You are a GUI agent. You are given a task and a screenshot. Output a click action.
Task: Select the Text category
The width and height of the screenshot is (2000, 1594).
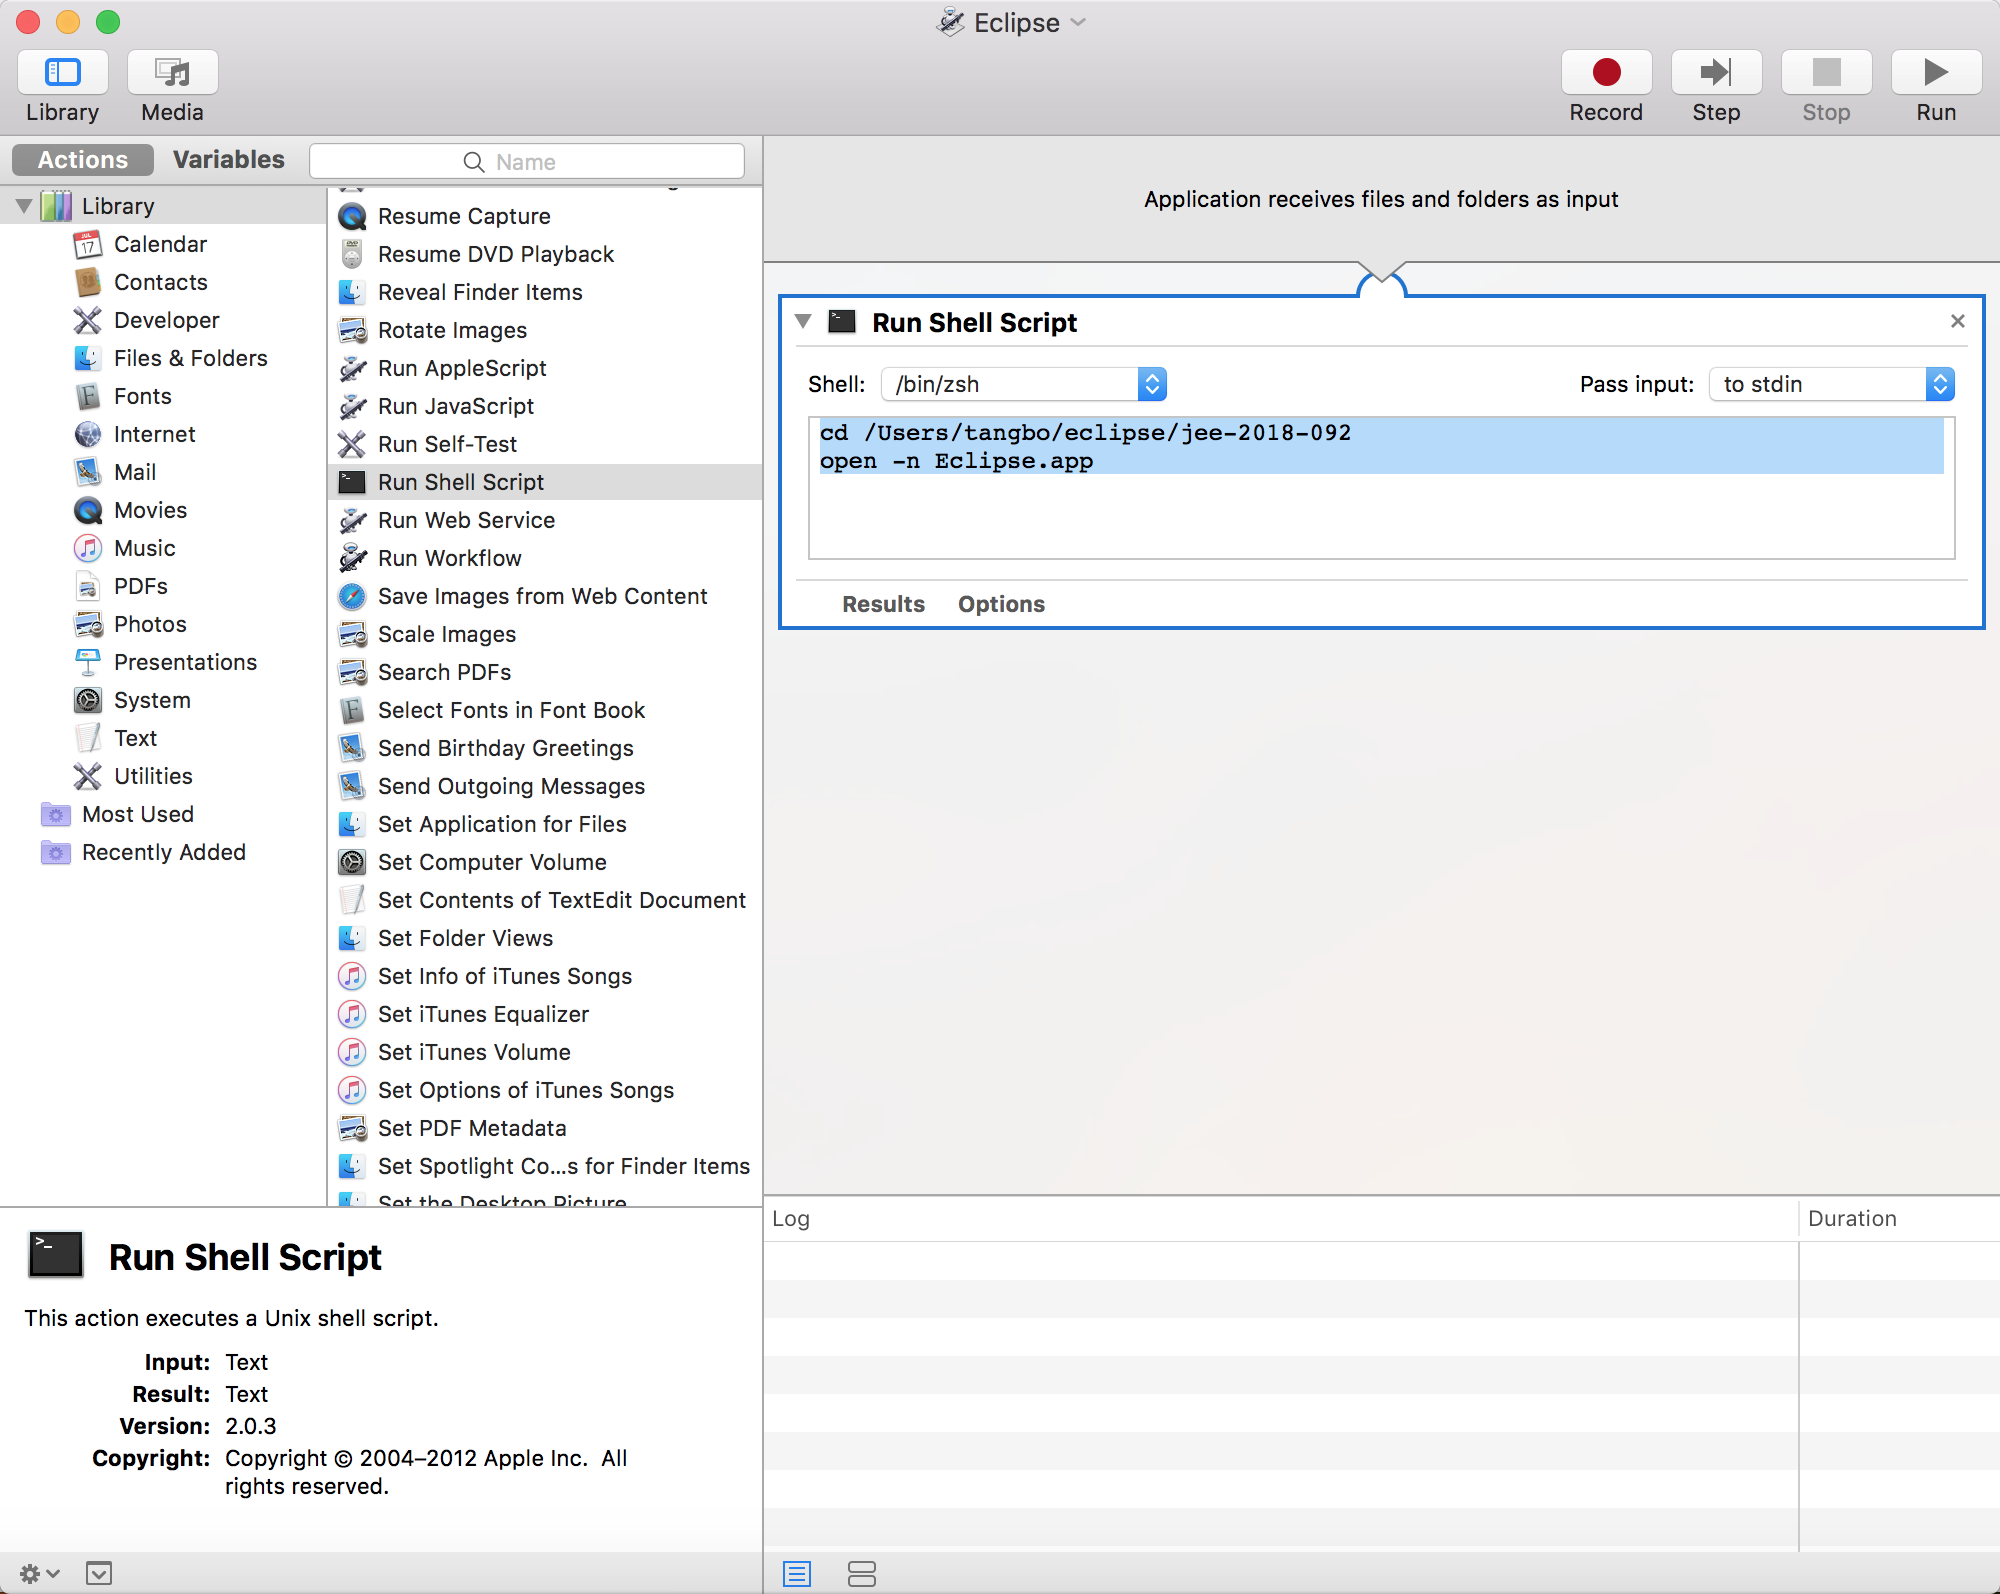pyautogui.click(x=135, y=738)
